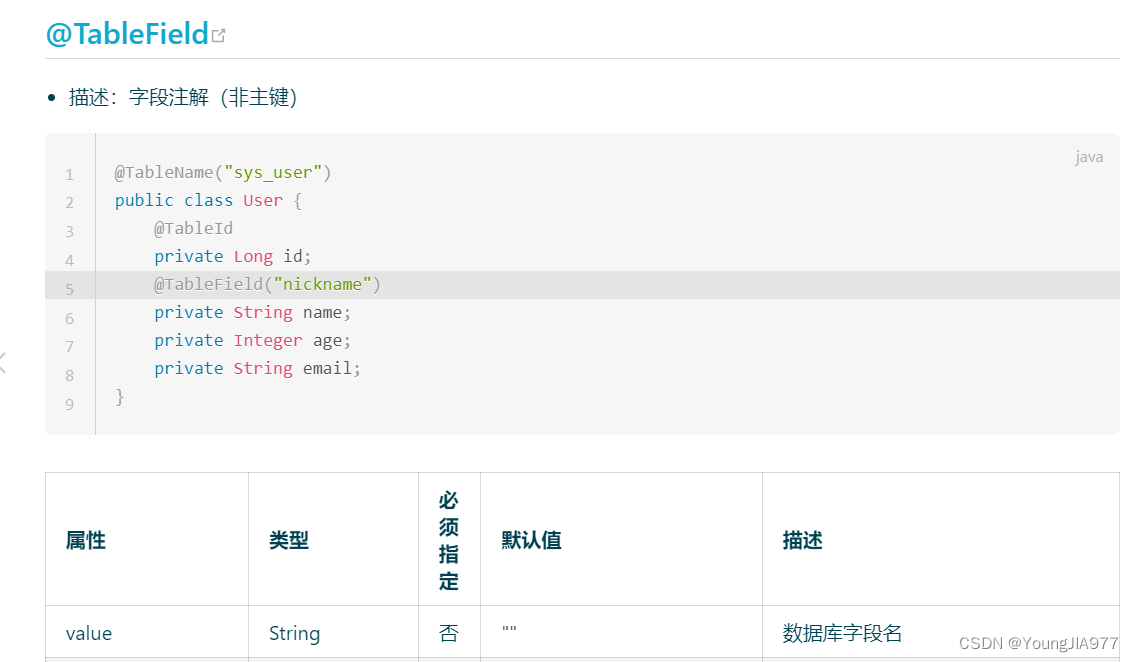Click the "String" type cell in table
This screenshot has height=662, width=1134.
(295, 633)
